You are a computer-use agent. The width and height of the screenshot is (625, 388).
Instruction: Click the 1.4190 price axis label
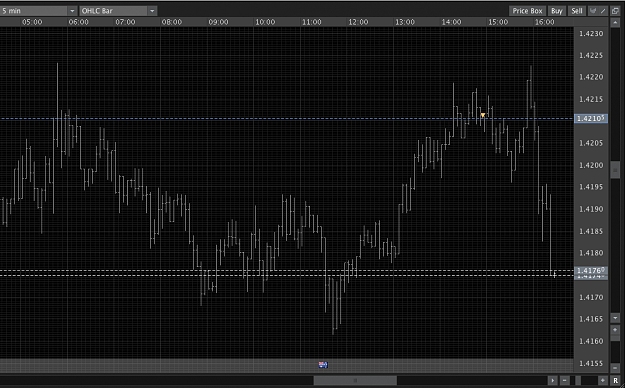click(x=591, y=209)
